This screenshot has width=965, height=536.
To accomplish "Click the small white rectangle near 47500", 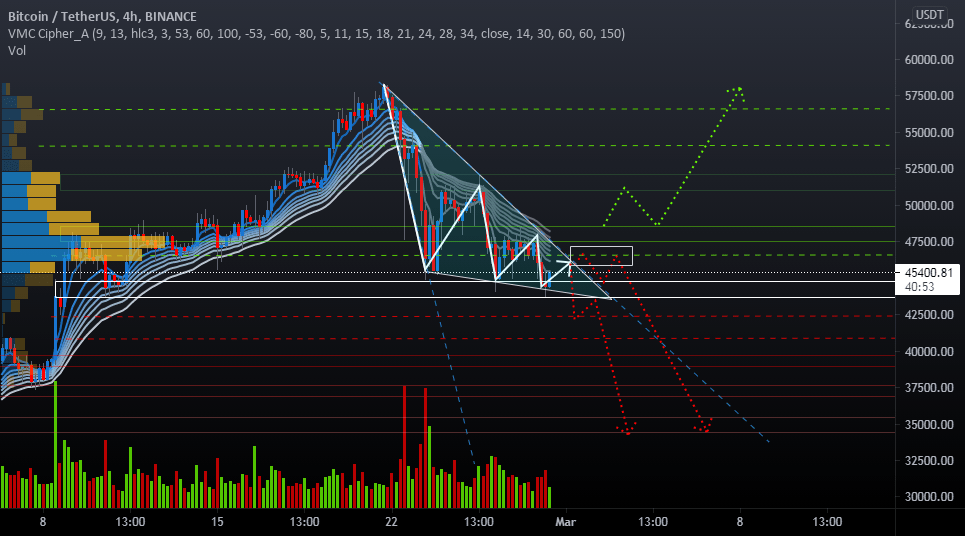I will [601, 256].
